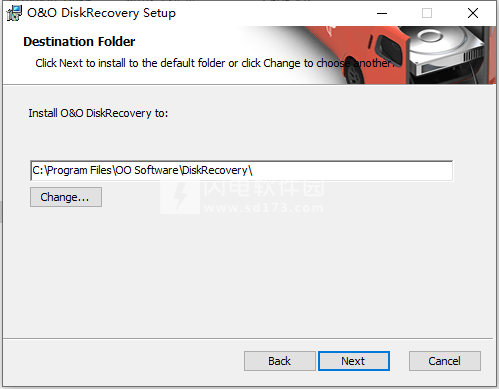Click the instruction text about default folder
The width and height of the screenshot is (499, 389).
pyautogui.click(x=215, y=63)
